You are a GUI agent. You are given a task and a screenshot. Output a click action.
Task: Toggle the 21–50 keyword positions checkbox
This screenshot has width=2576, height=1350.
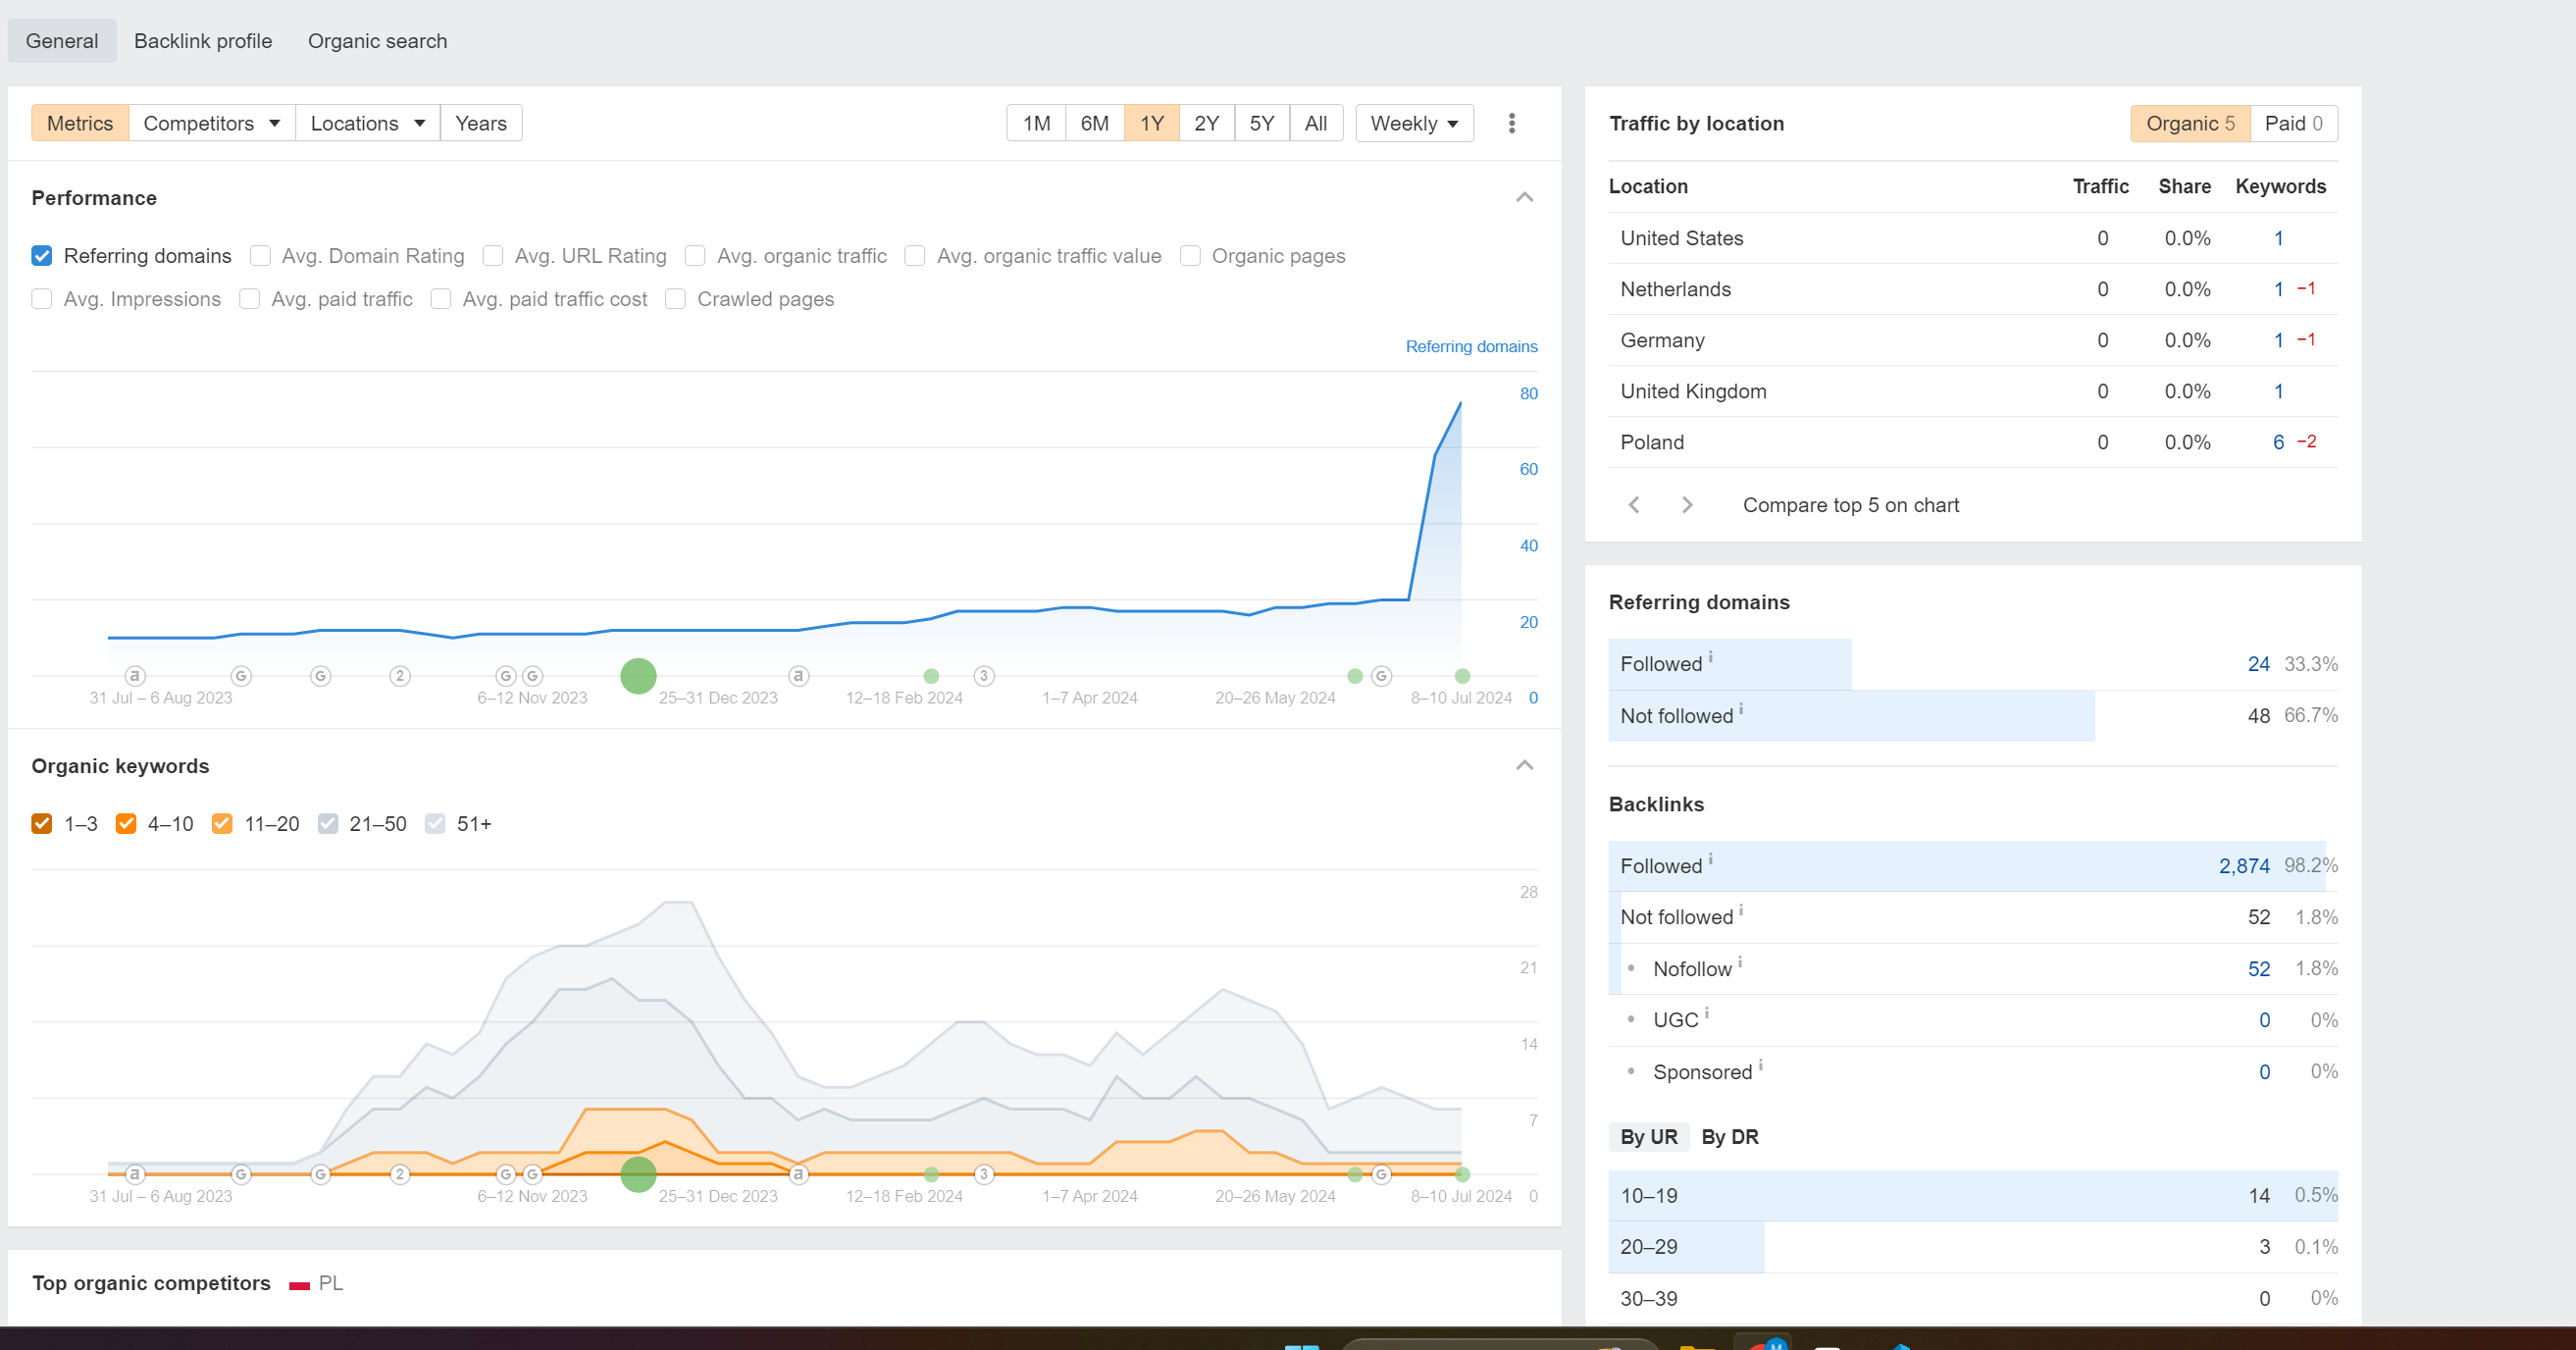[x=328, y=824]
